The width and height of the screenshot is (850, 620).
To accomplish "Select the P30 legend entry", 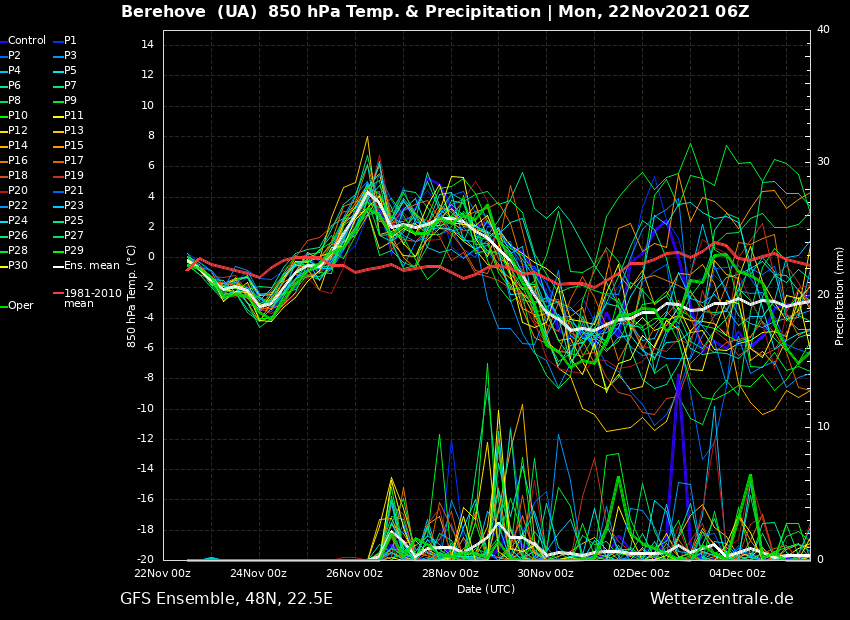I will pos(18,266).
